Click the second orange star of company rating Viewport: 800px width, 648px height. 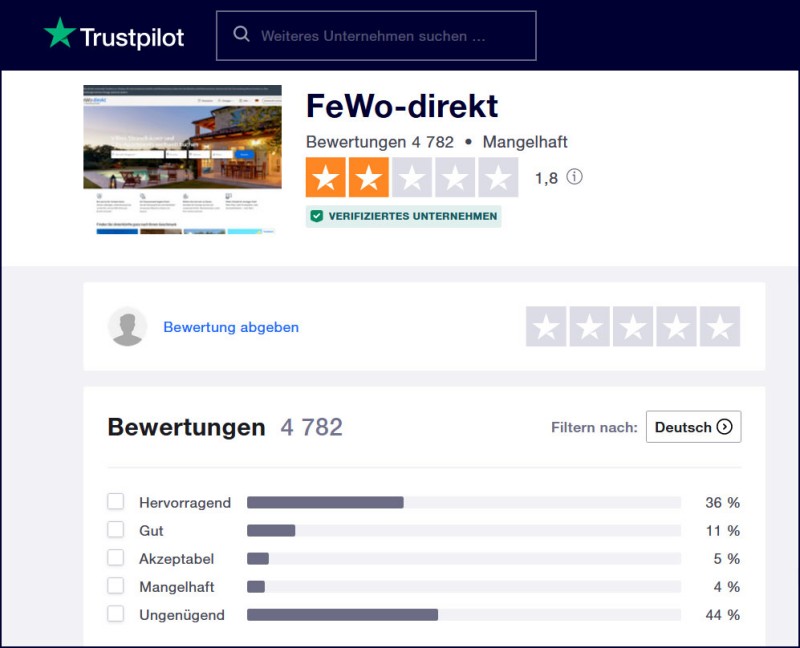[369, 177]
